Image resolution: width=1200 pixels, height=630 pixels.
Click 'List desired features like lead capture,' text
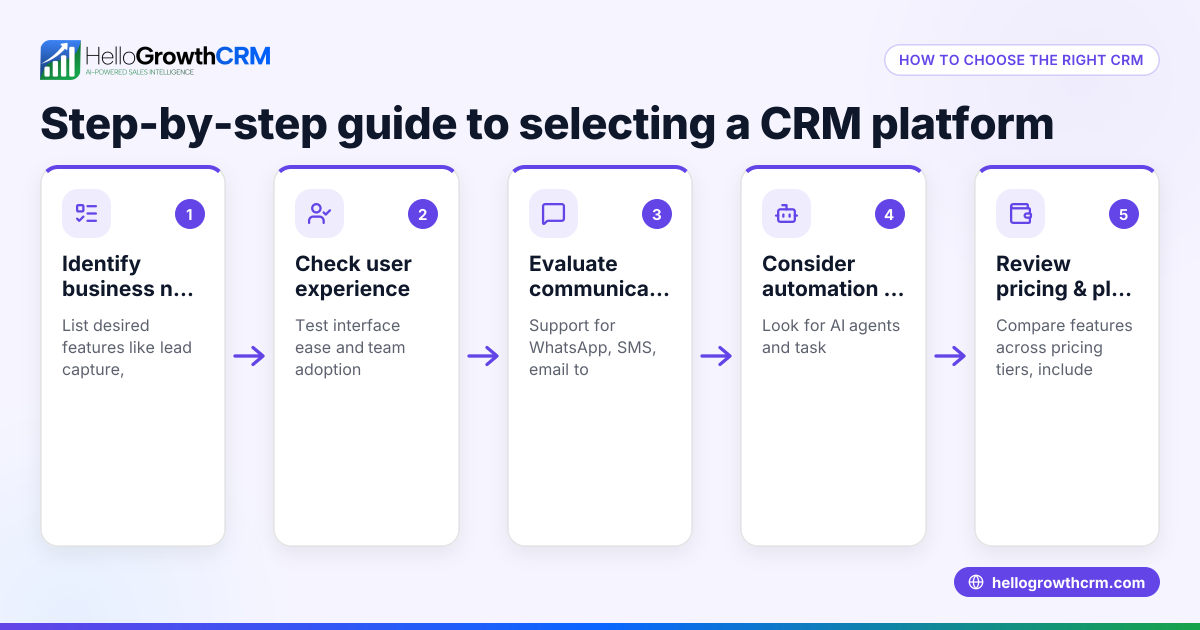pyautogui.click(x=127, y=348)
